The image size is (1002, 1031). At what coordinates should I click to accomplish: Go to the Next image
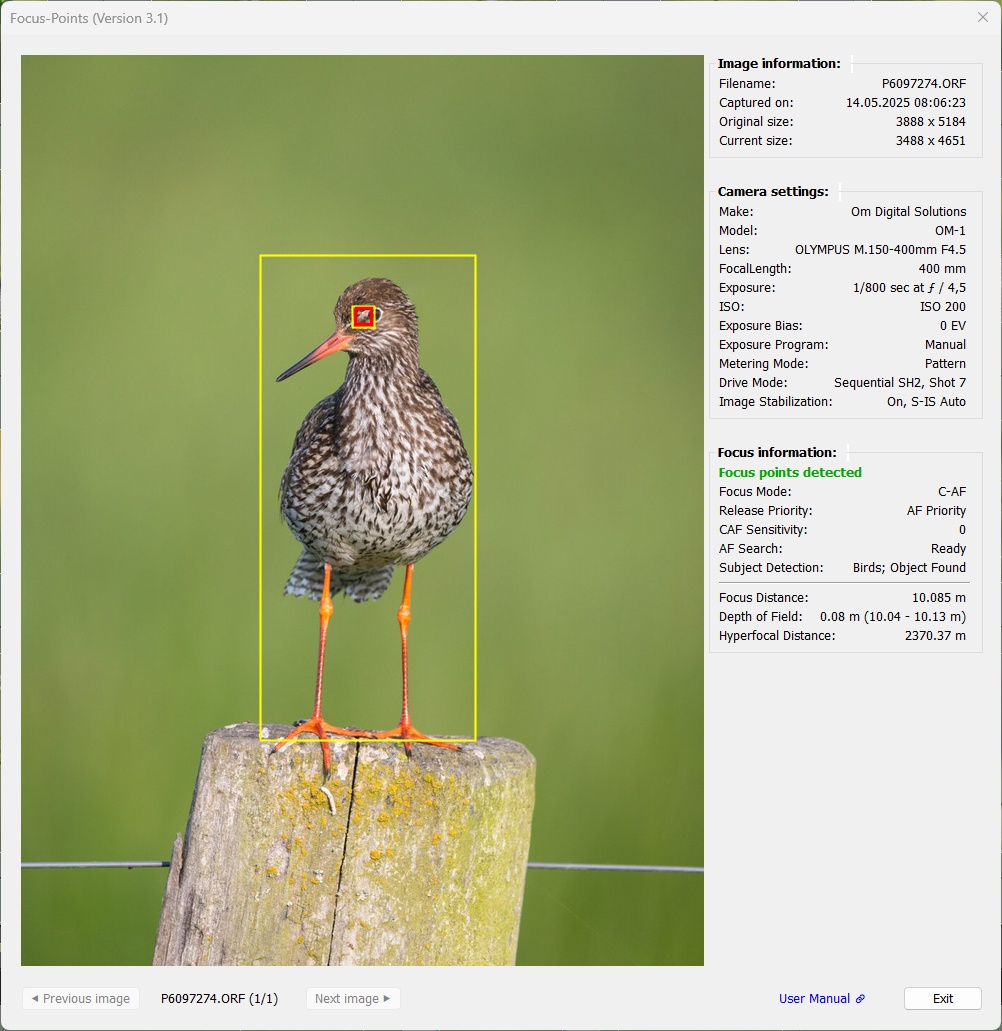pos(352,998)
